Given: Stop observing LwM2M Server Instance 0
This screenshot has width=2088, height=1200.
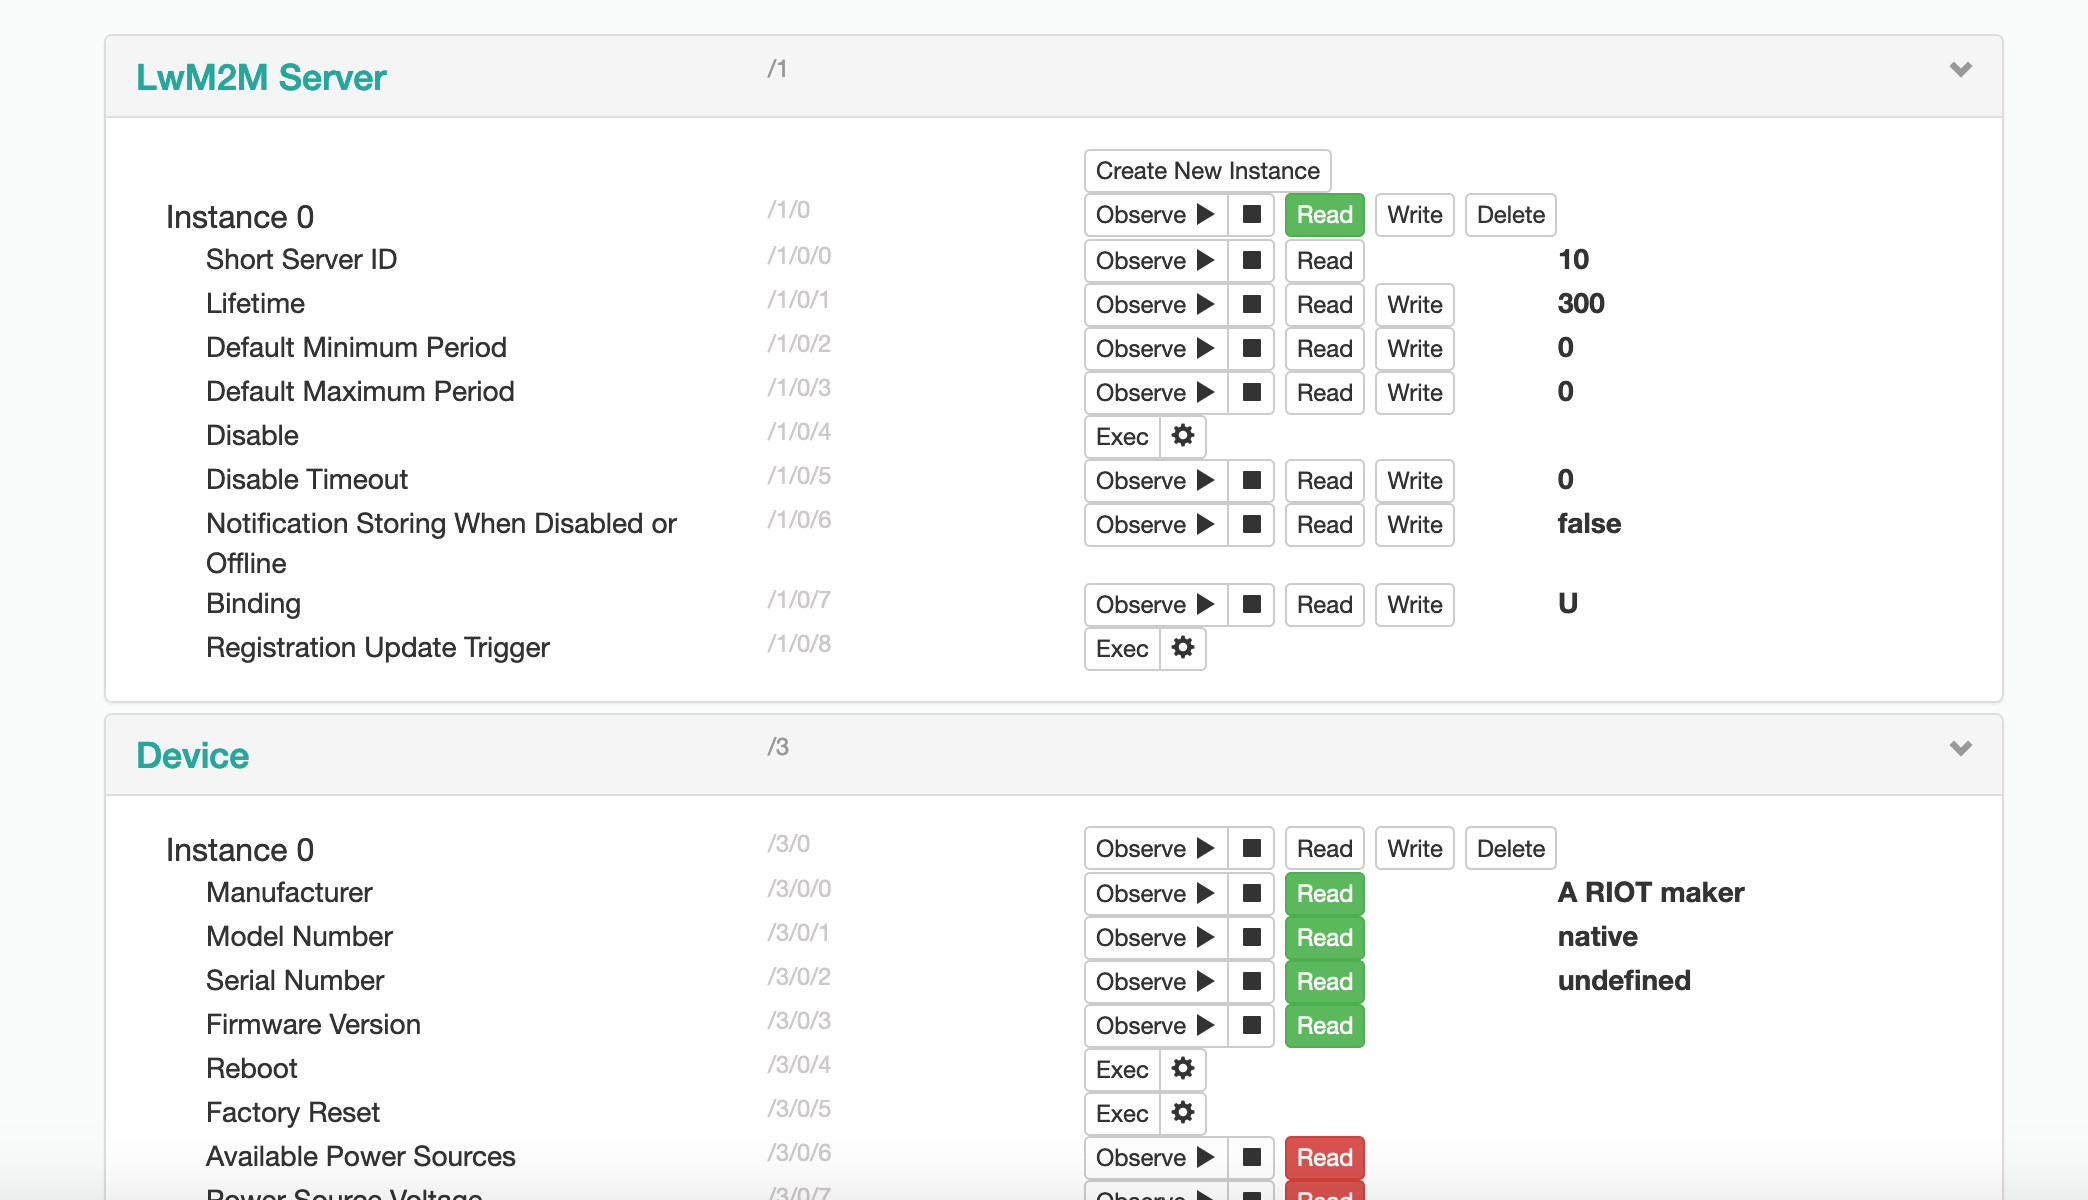Looking at the screenshot, I should tap(1251, 215).
